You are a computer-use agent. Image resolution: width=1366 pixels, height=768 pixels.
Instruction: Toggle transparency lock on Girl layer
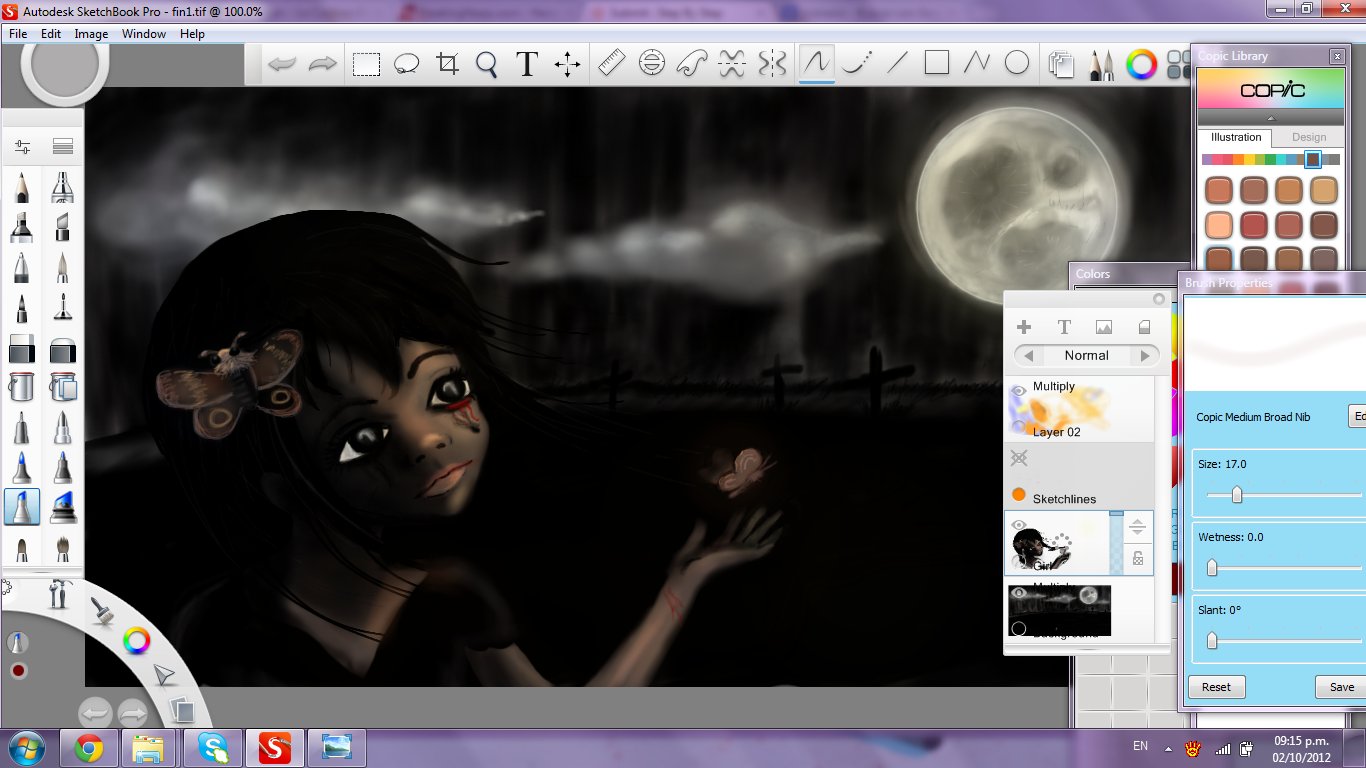point(1138,560)
